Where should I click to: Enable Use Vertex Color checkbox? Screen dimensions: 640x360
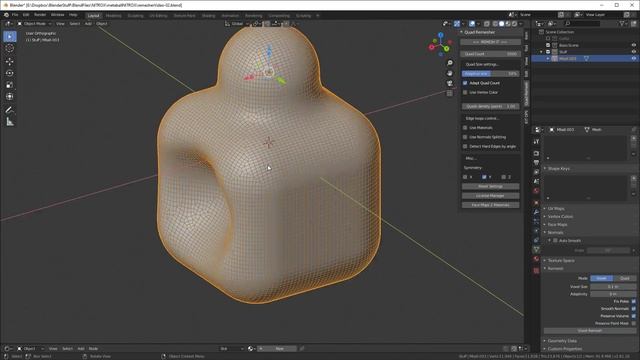pyautogui.click(x=465, y=92)
